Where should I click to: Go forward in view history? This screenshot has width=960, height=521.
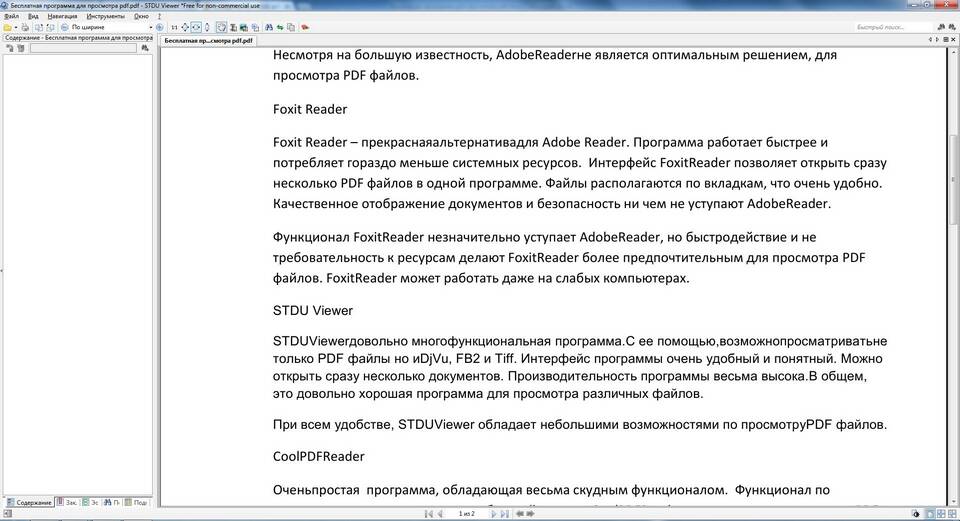coord(530,514)
